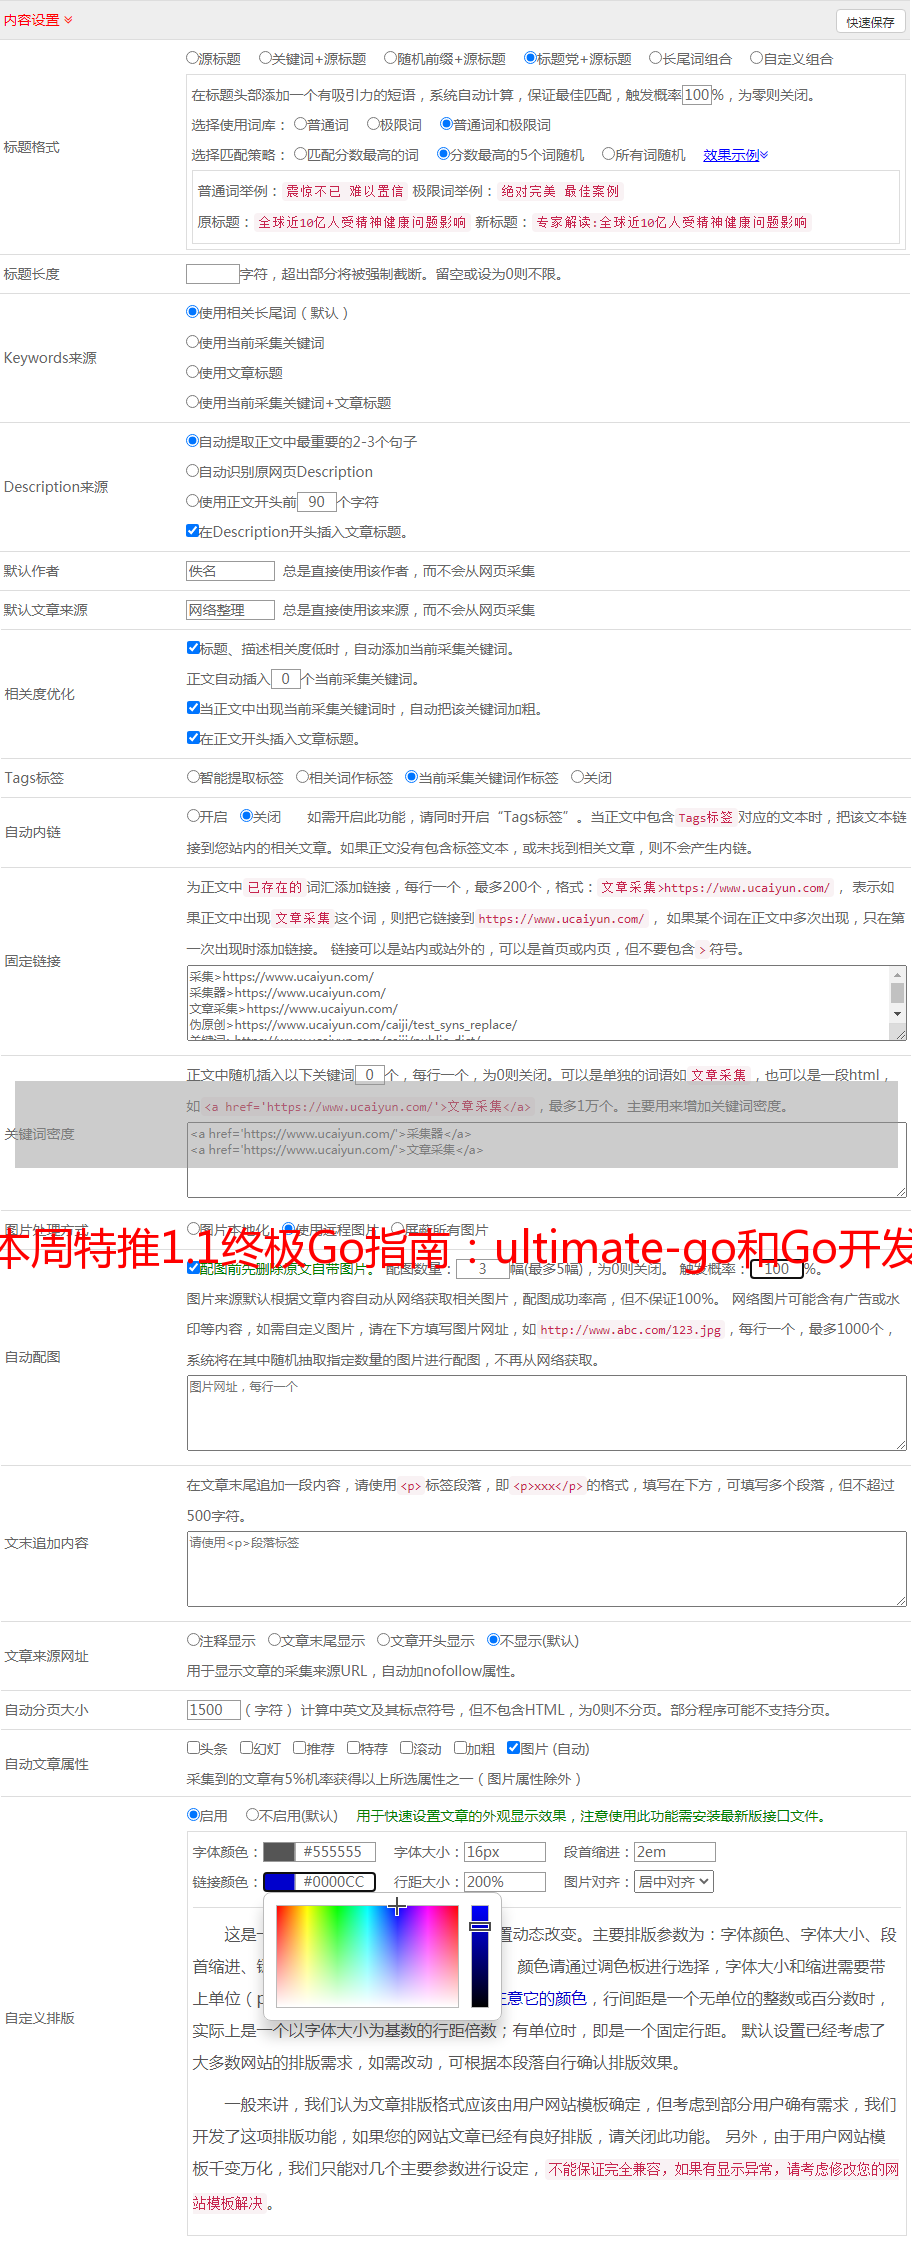
Task: Select 使用正文开头前 N 个字符 radio
Action: point(192,501)
